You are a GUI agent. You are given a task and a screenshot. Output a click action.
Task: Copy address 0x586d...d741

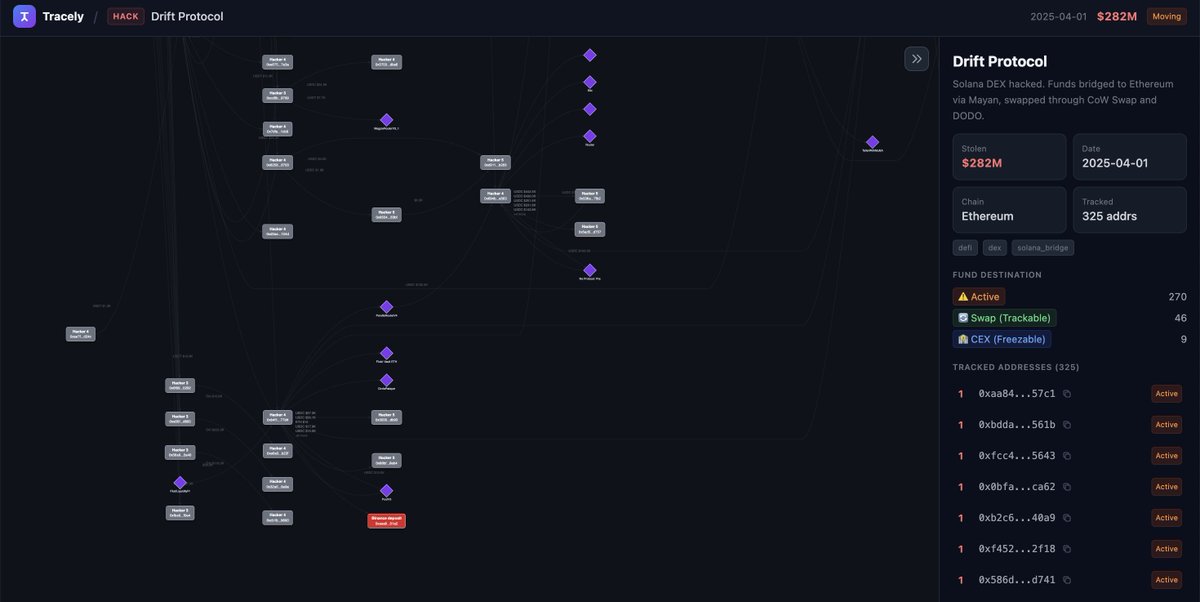click(1067, 580)
